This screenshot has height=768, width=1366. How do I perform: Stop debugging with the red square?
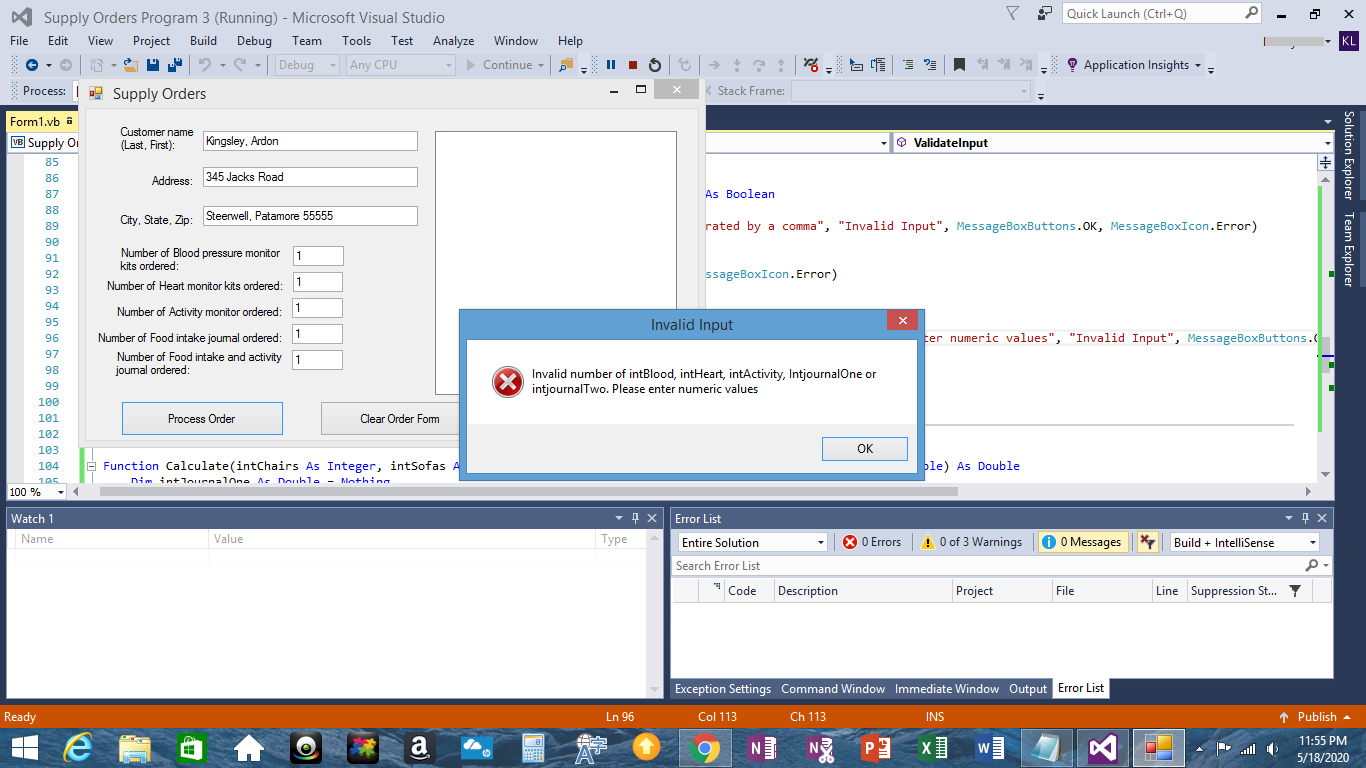633,65
